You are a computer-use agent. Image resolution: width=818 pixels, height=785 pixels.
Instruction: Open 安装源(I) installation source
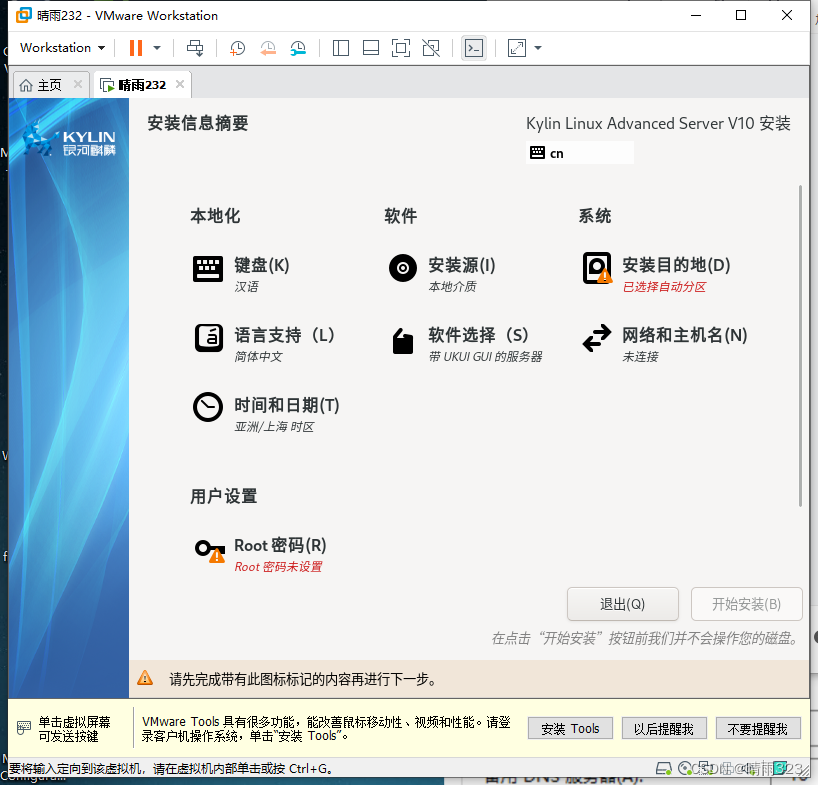[442, 273]
